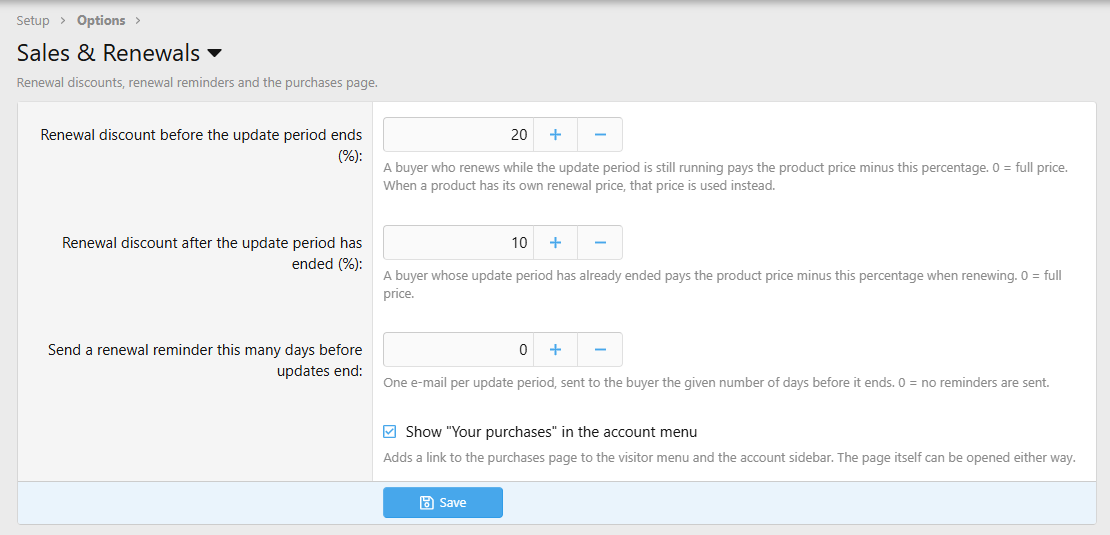Save the Sales & Renewals options
The image size is (1110, 535).
point(443,502)
